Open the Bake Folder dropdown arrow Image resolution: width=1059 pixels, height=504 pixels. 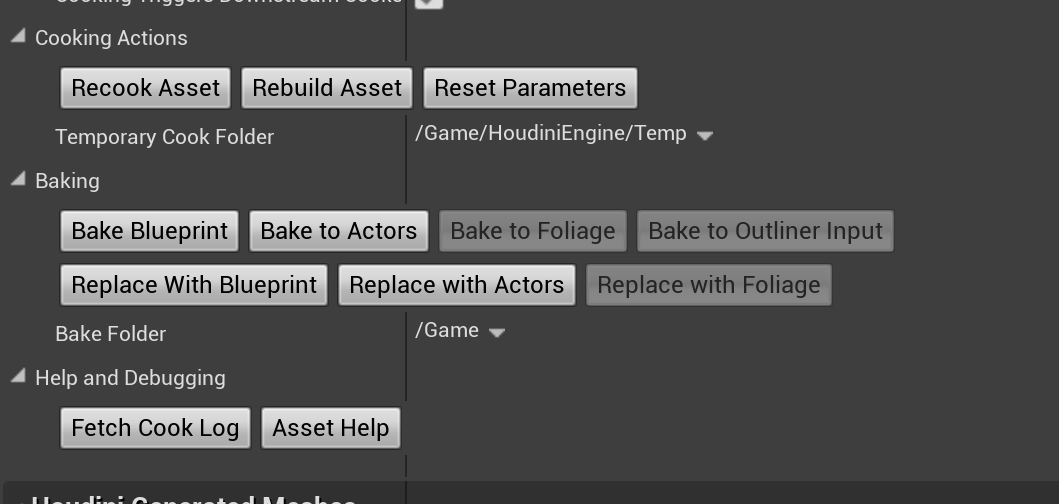click(496, 332)
